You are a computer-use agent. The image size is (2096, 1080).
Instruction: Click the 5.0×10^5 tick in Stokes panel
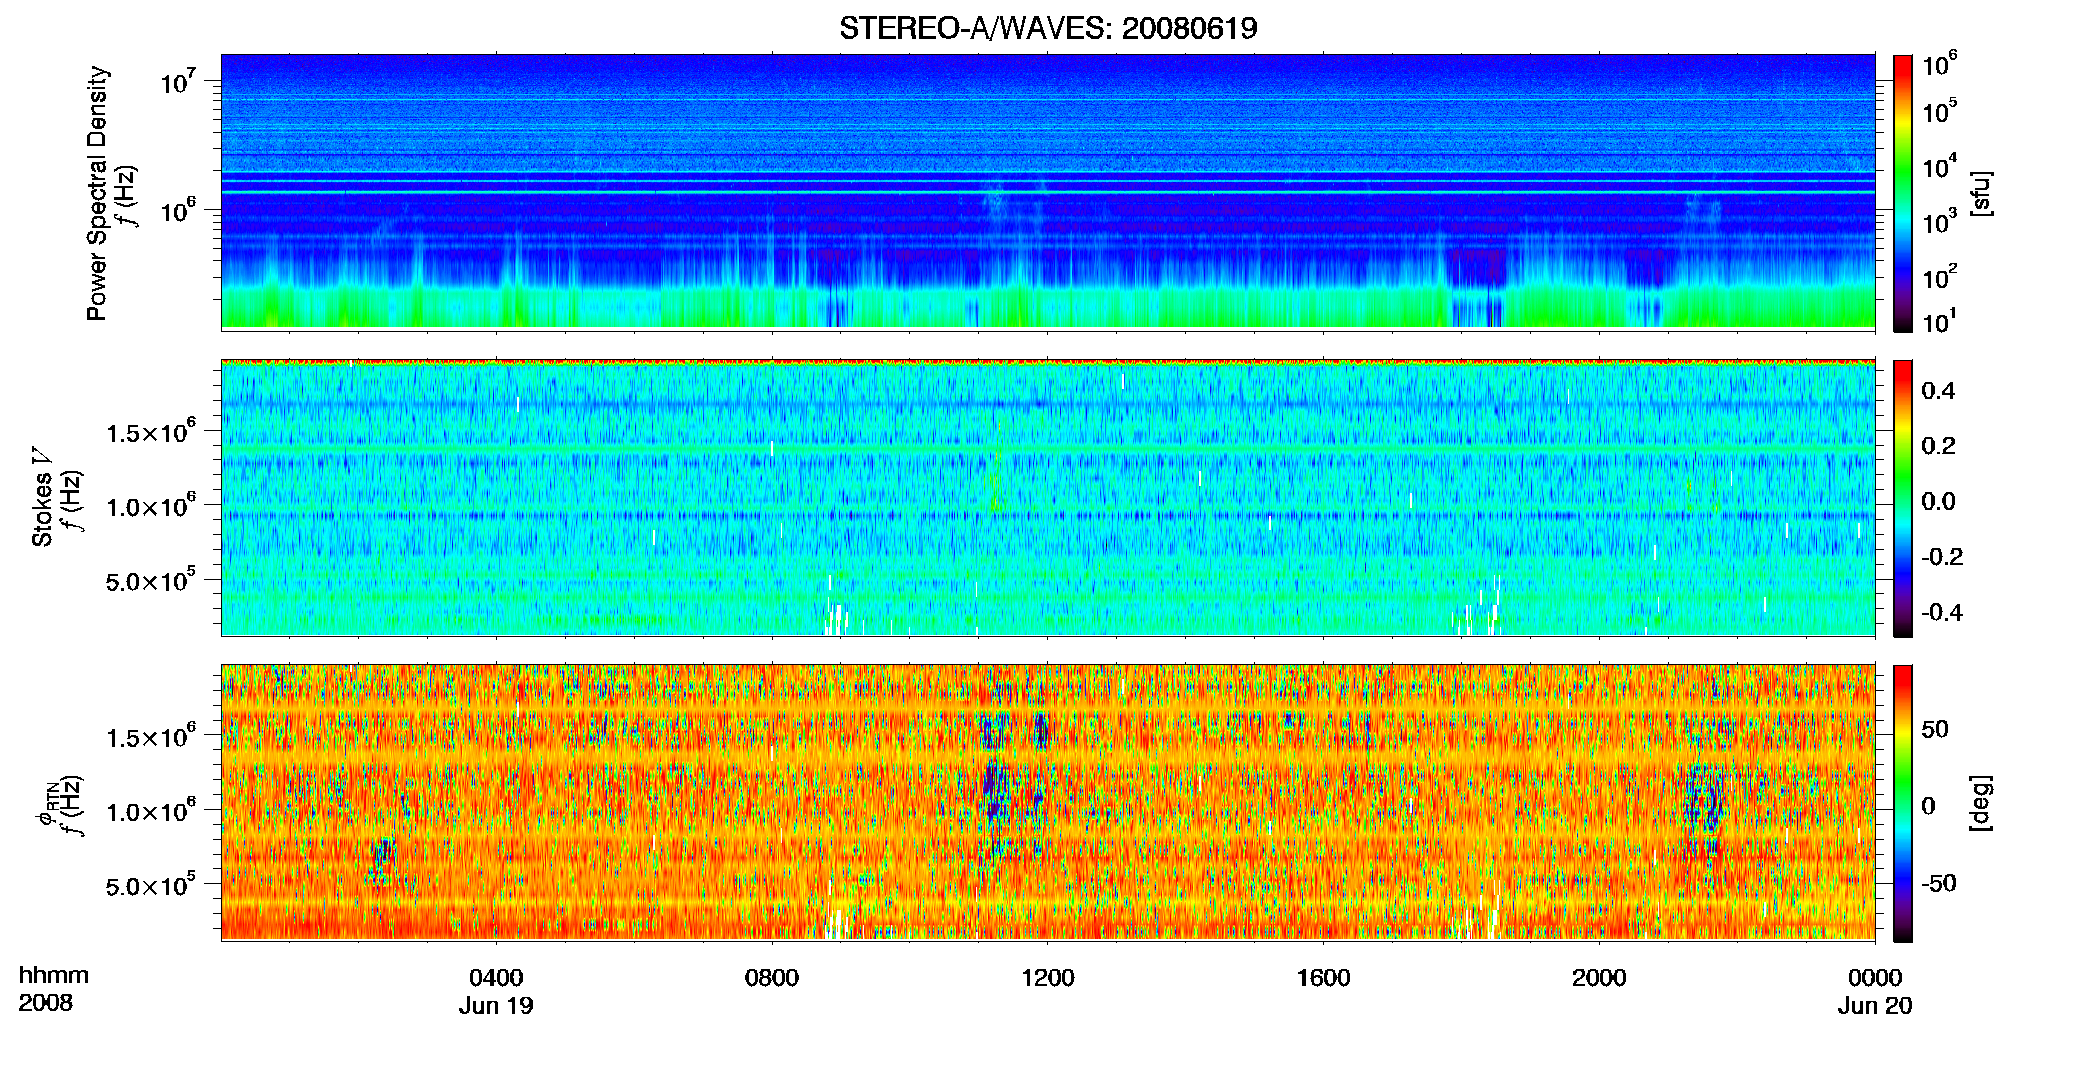(151, 580)
